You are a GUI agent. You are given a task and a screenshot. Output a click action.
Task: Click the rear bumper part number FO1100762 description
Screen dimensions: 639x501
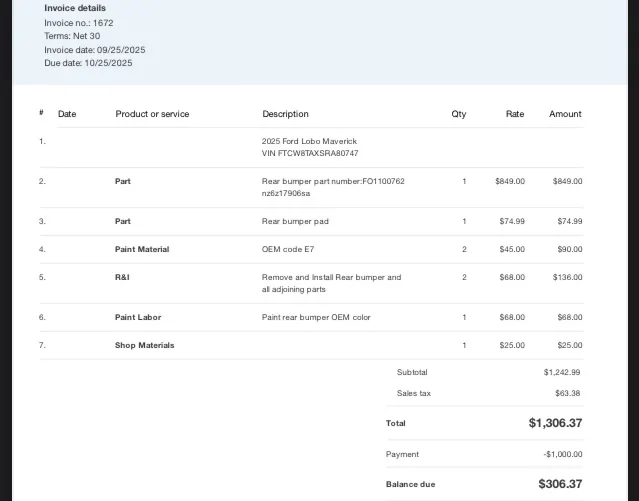pos(333,181)
